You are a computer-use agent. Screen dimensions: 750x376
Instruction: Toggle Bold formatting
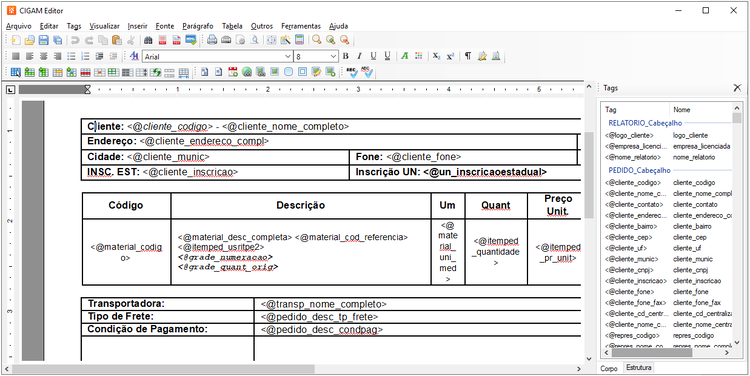click(x=346, y=56)
